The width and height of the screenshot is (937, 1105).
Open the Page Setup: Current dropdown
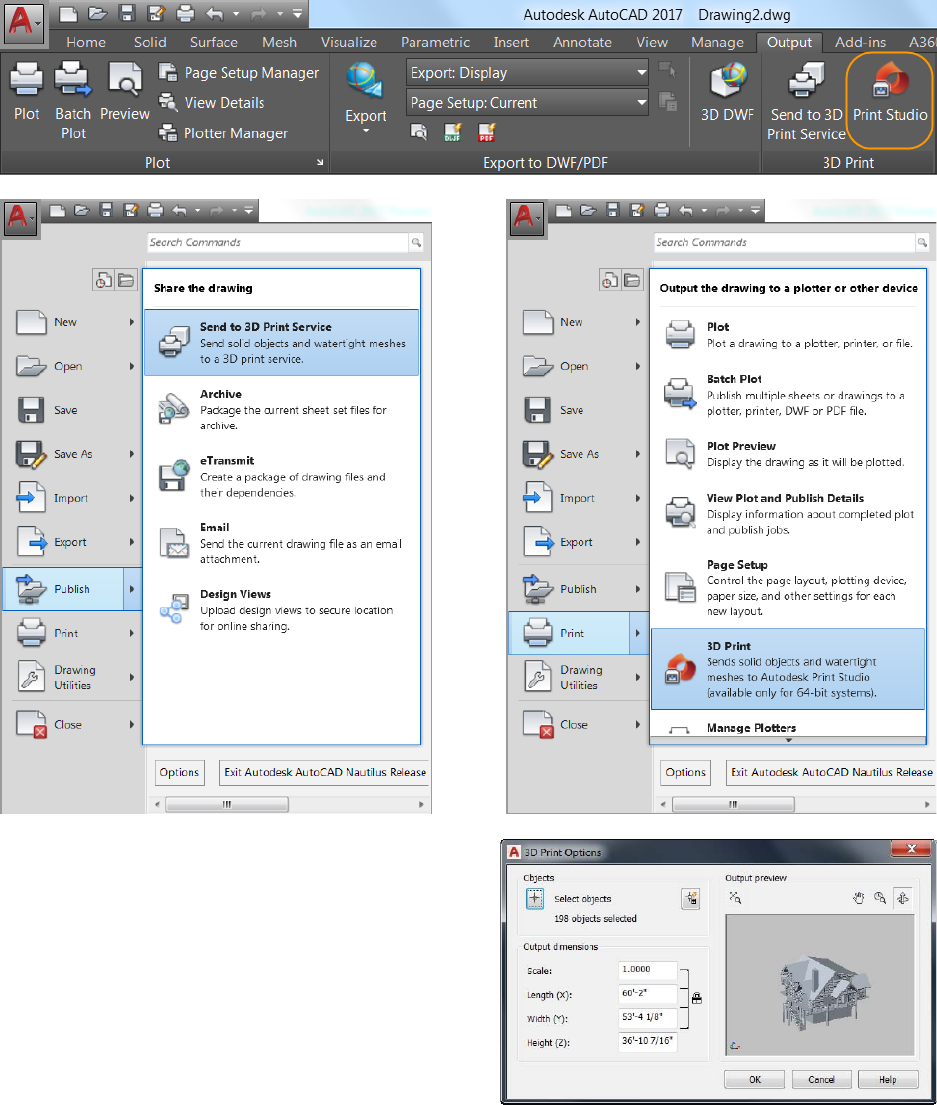pos(527,103)
